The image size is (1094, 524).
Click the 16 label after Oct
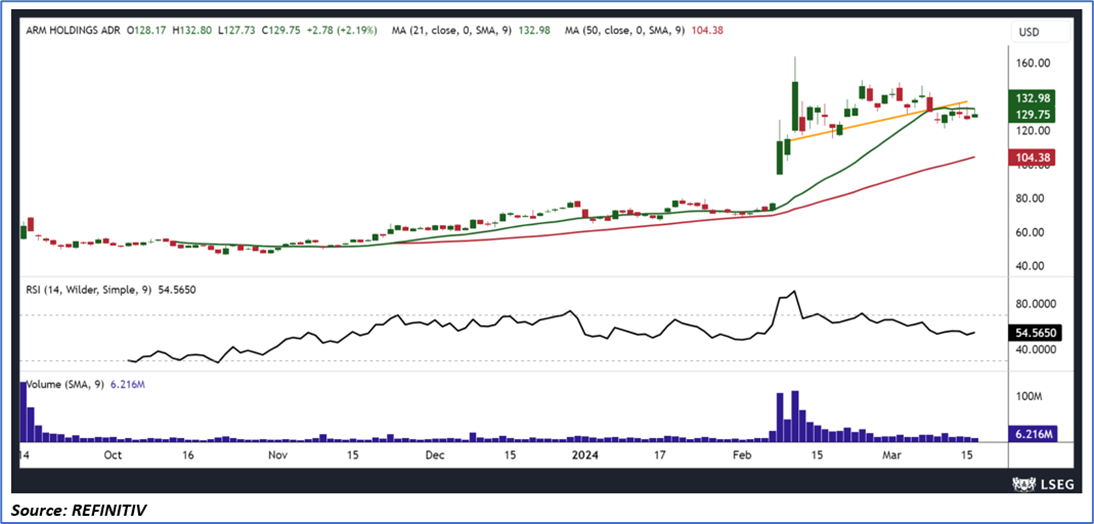(x=186, y=454)
